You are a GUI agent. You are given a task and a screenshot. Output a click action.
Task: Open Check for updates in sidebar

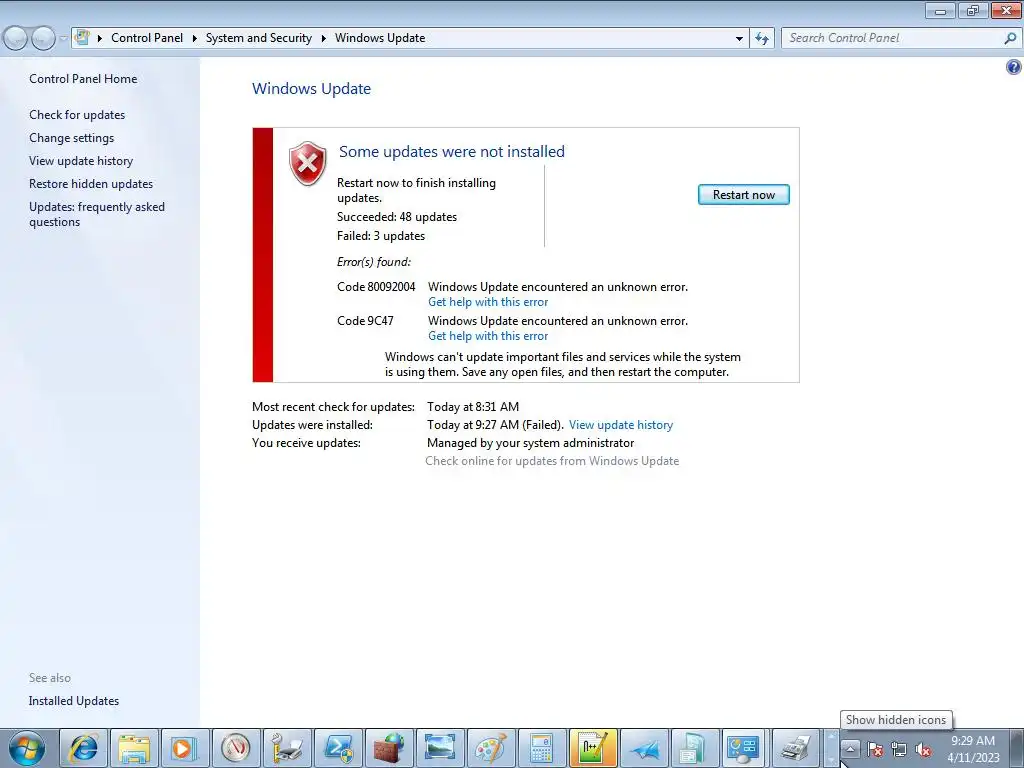coord(77,115)
